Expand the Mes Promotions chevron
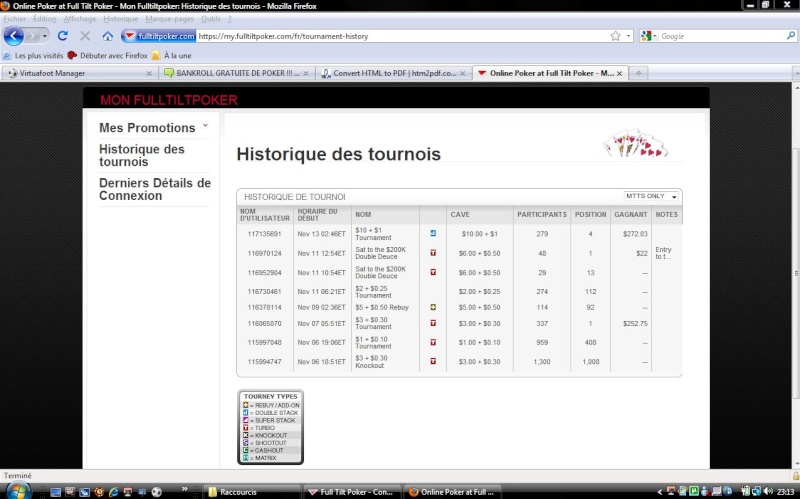The height and width of the screenshot is (499, 800). 205,124
